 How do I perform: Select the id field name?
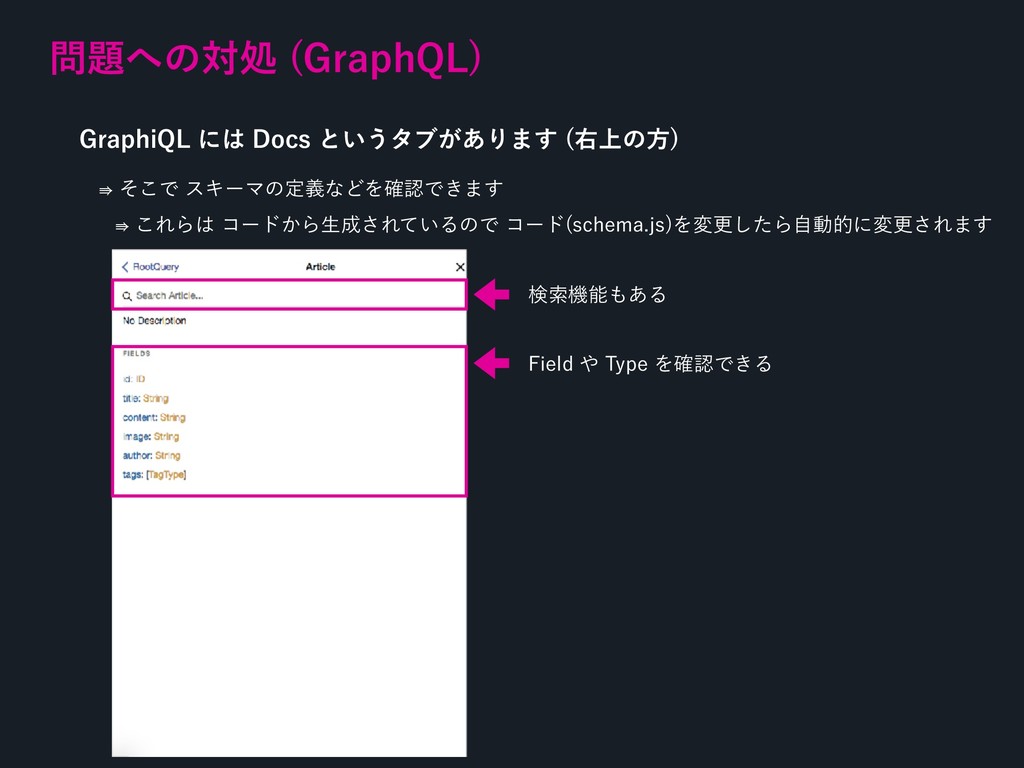pyautogui.click(x=127, y=379)
